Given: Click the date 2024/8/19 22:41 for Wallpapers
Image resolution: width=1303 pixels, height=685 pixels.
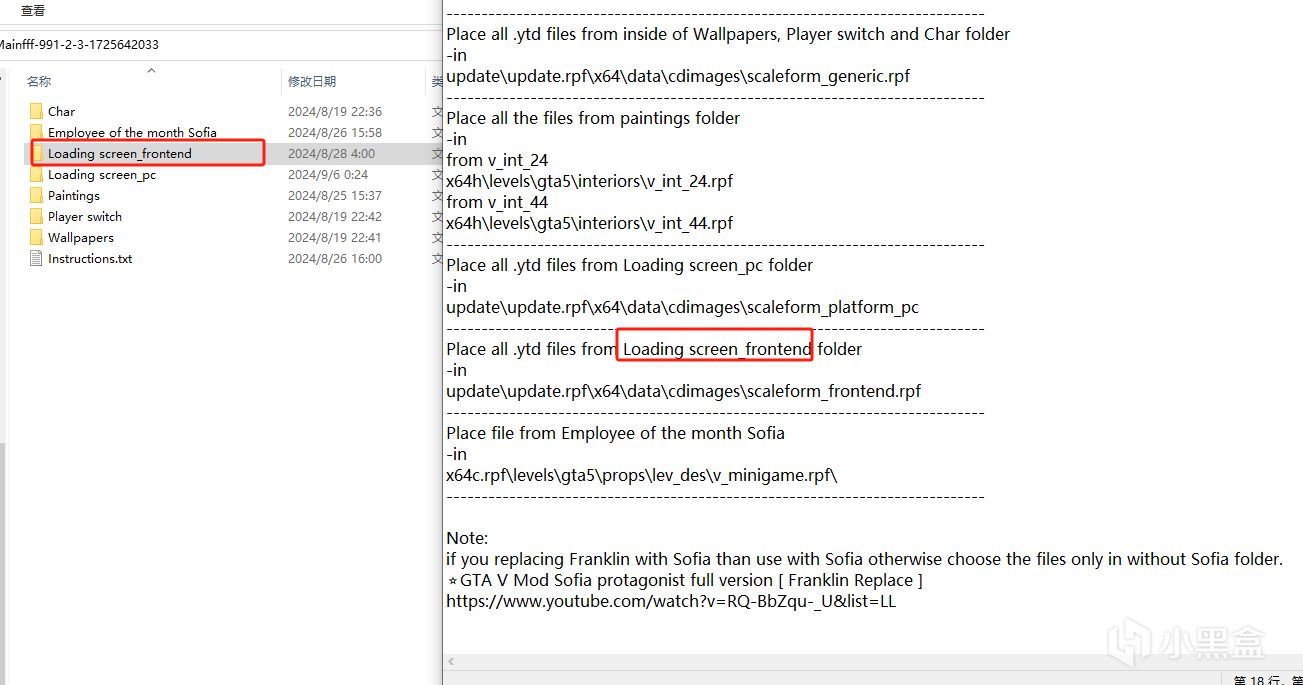Looking at the screenshot, I should tap(335, 237).
